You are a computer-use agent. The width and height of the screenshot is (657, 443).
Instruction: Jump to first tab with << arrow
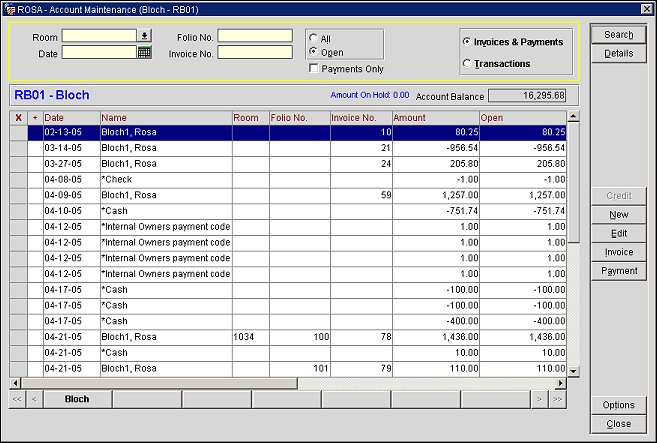17,399
